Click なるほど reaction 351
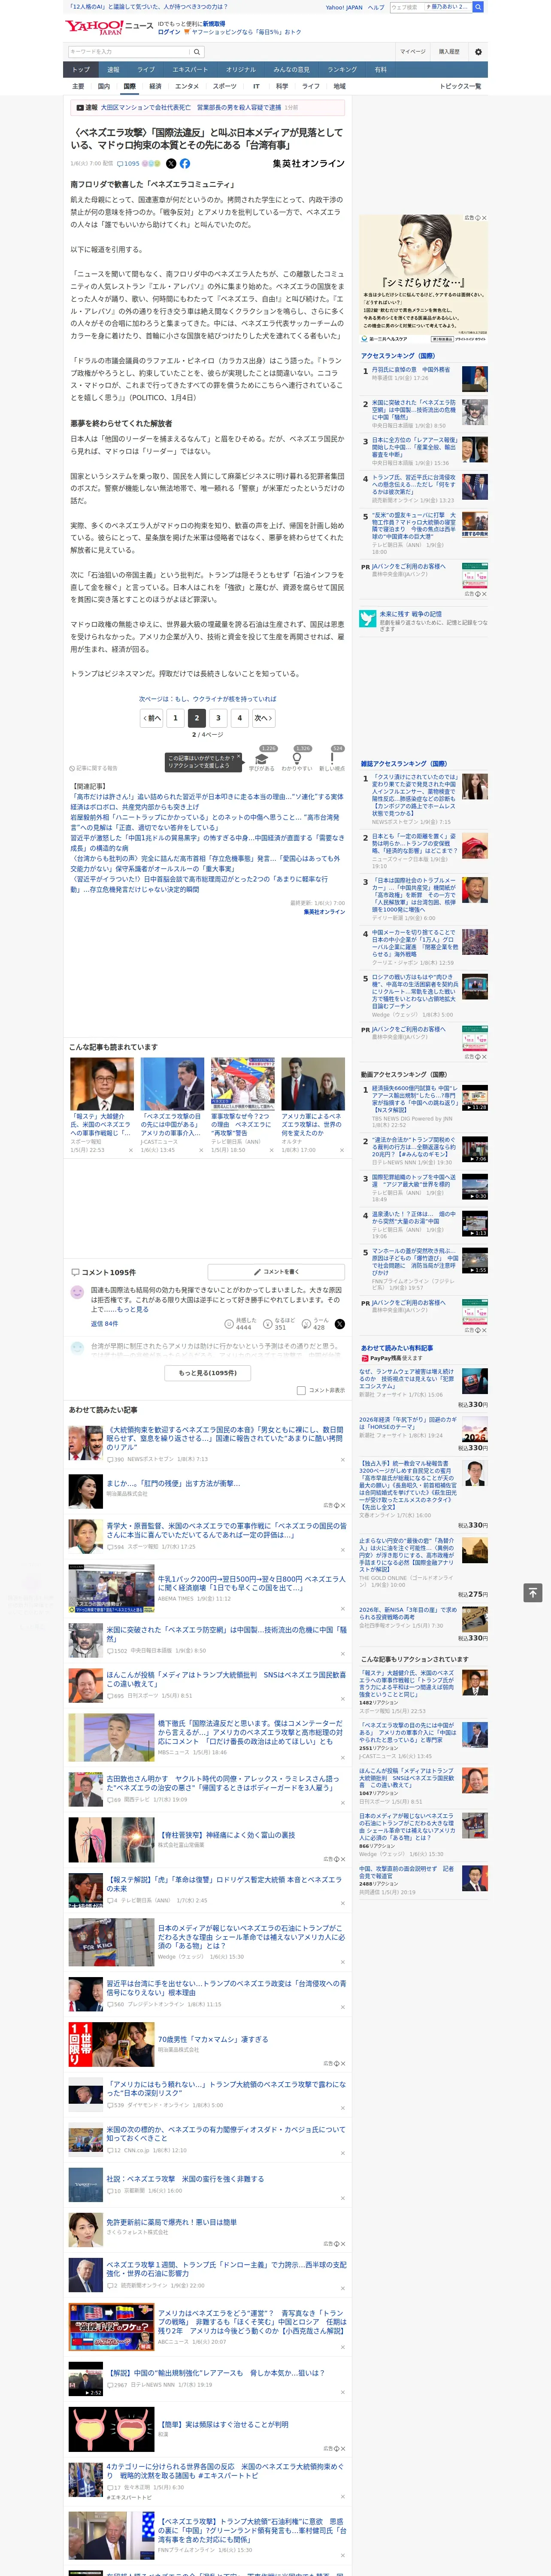Image resolution: width=551 pixels, height=2576 pixels. 279,1323
